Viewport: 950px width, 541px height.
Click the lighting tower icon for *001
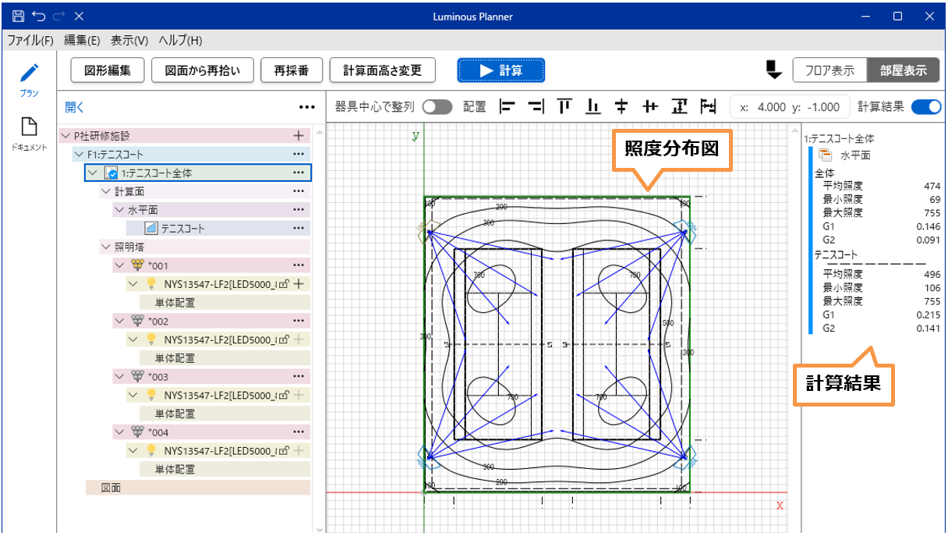click(137, 265)
